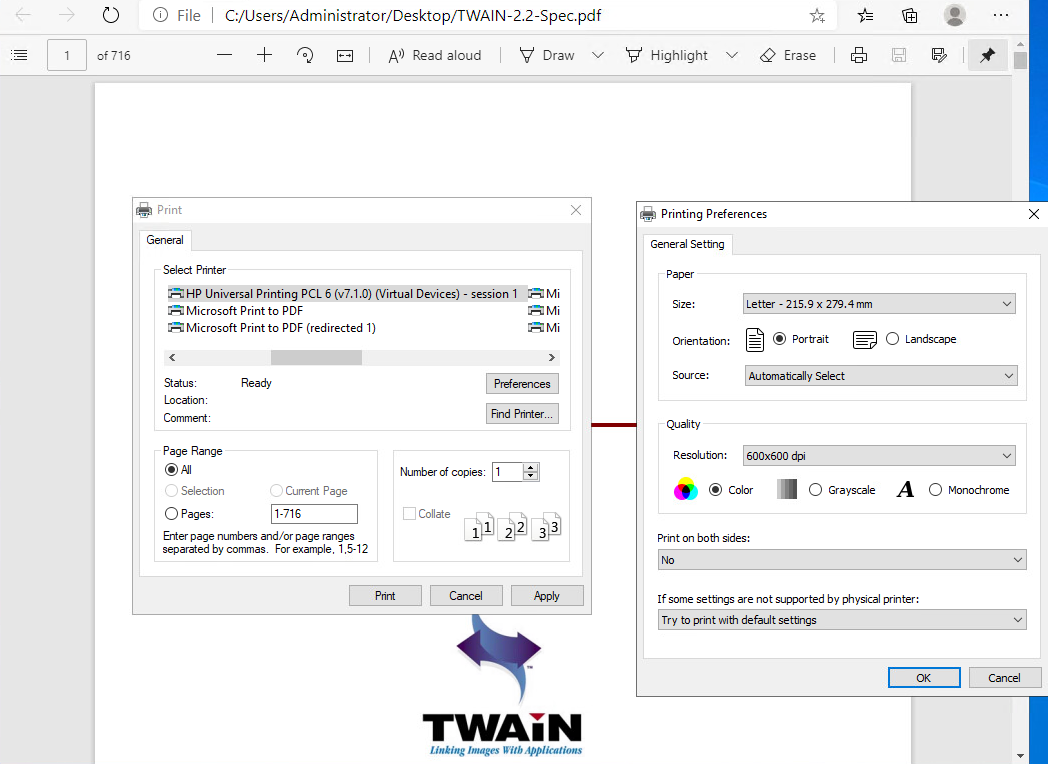Image resolution: width=1048 pixels, height=764 pixels.
Task: Choose the Pages radio button
Action: tap(172, 513)
